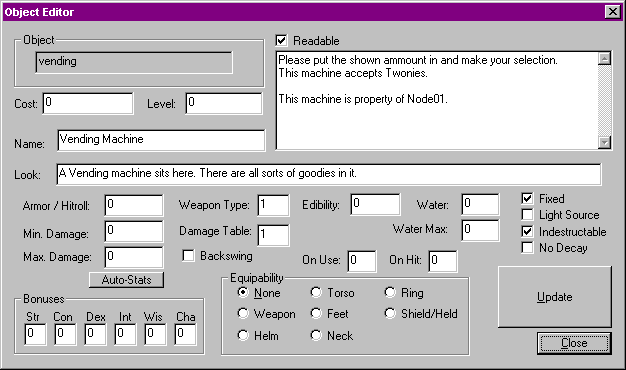
Task: Click the Object Editor title bar text
Action: click(39, 12)
